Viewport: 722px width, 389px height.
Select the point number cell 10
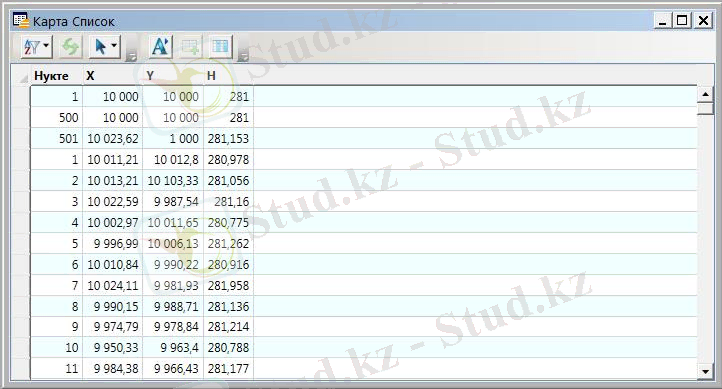coord(57,348)
